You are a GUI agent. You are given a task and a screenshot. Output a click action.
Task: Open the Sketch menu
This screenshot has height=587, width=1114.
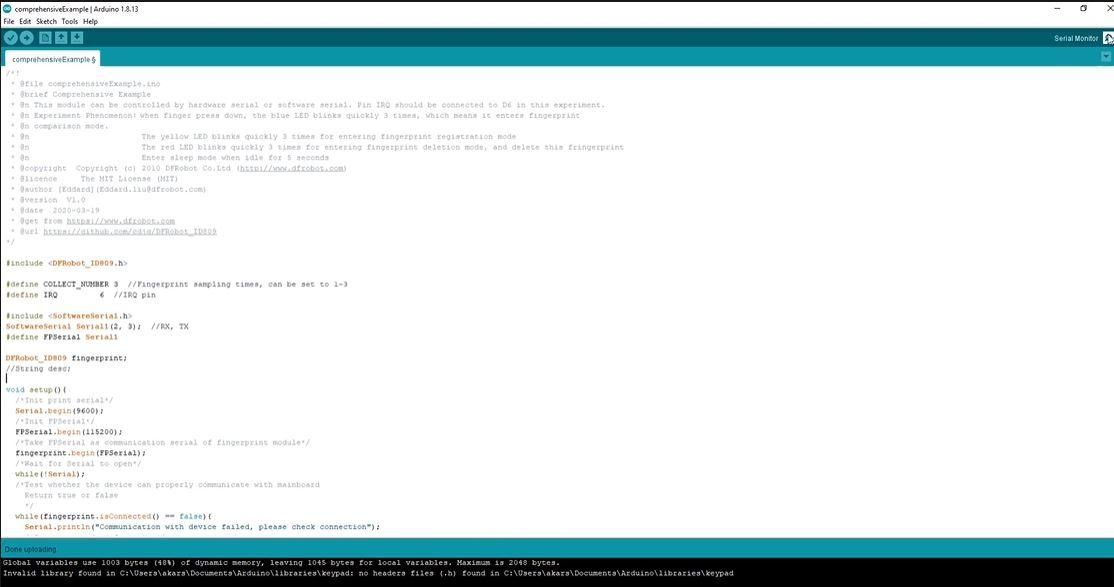[46, 20]
